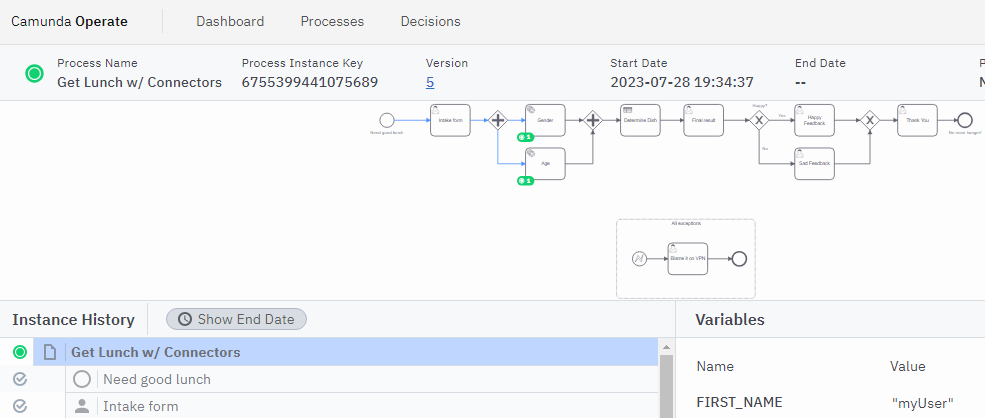Select 'Get Lunch w/ Connectors' row in Instance History
This screenshot has height=418, width=985.
pos(346,352)
